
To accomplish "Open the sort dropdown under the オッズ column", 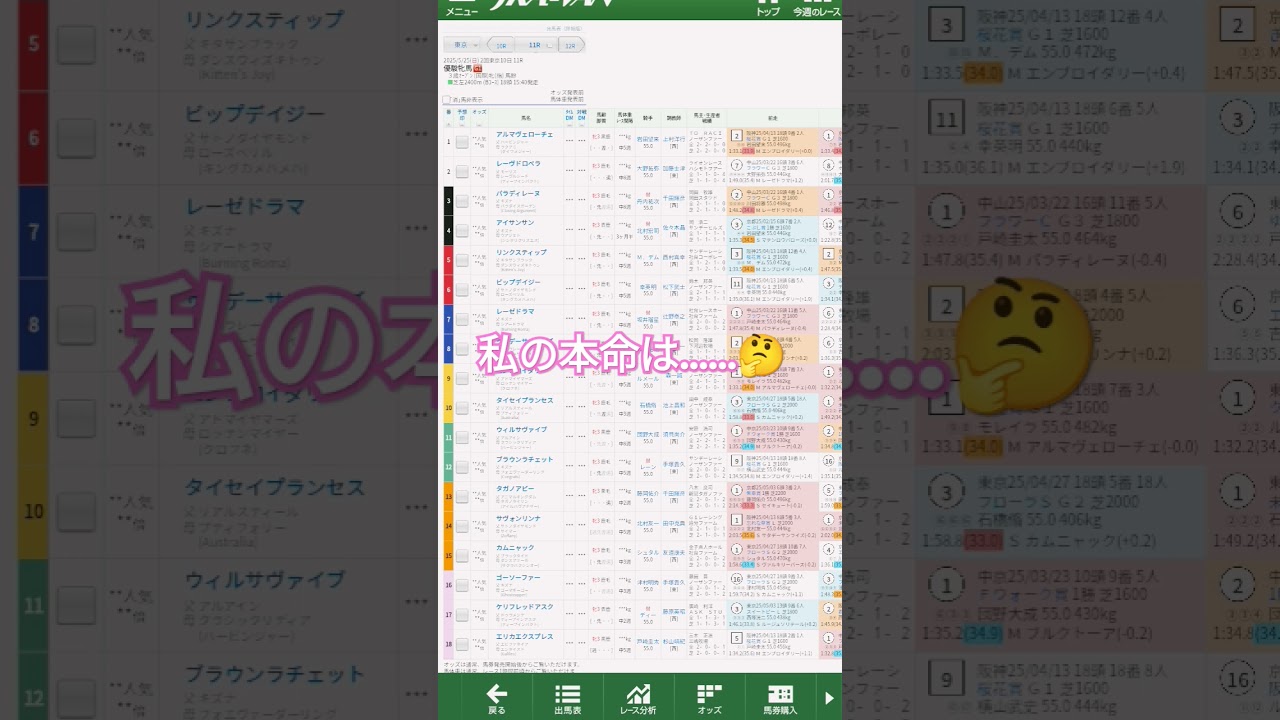I will tap(478, 125).
